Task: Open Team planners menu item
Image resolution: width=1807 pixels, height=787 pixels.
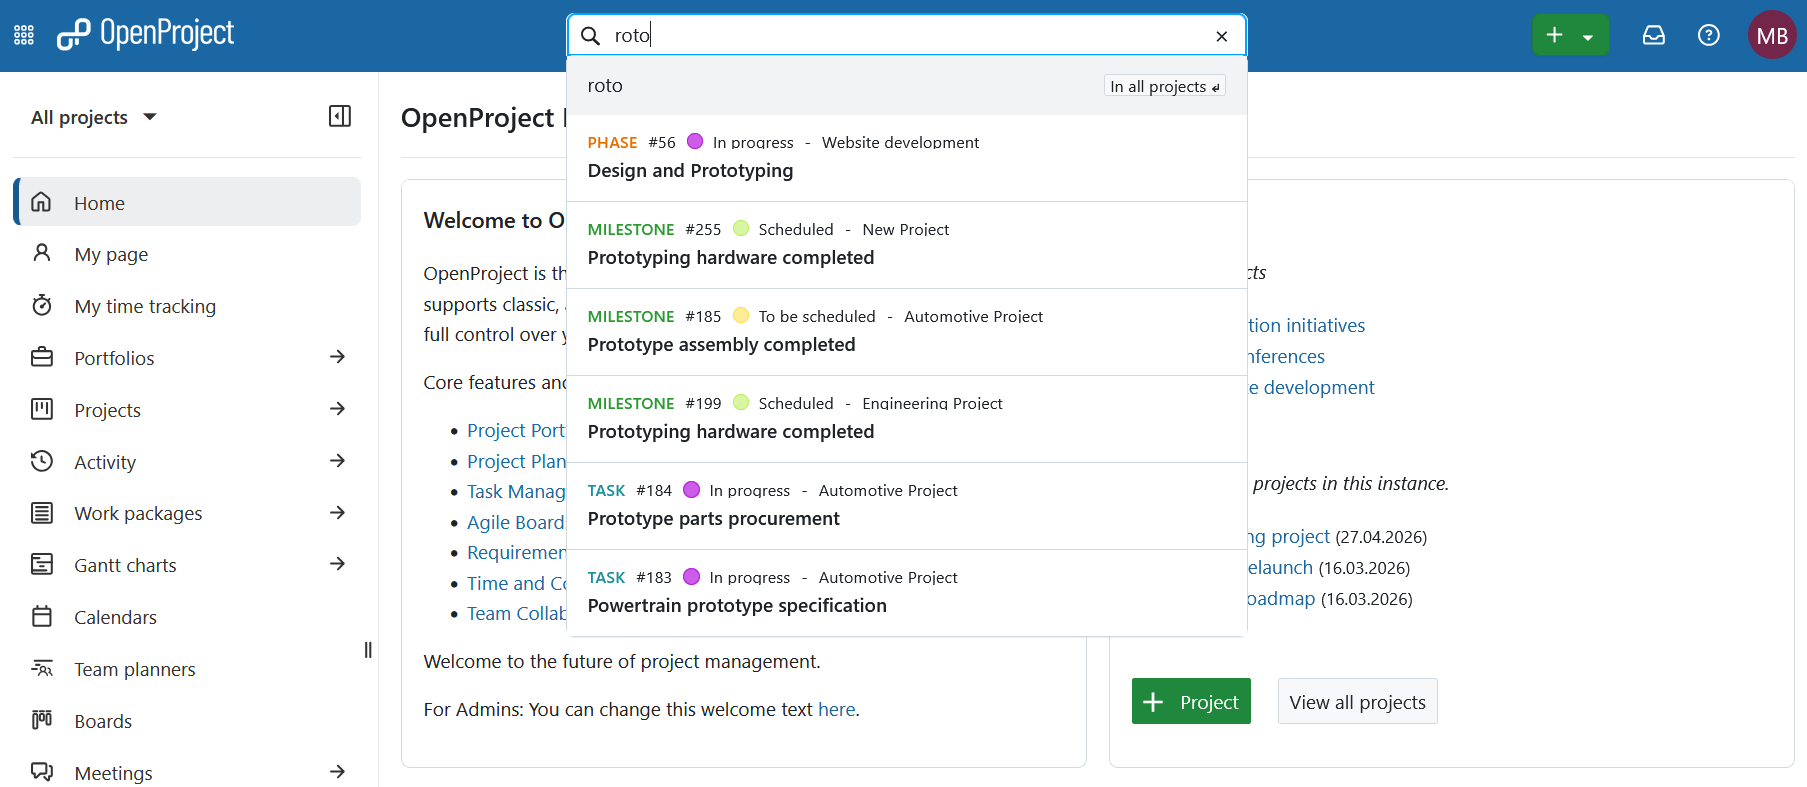Action: coord(187,669)
